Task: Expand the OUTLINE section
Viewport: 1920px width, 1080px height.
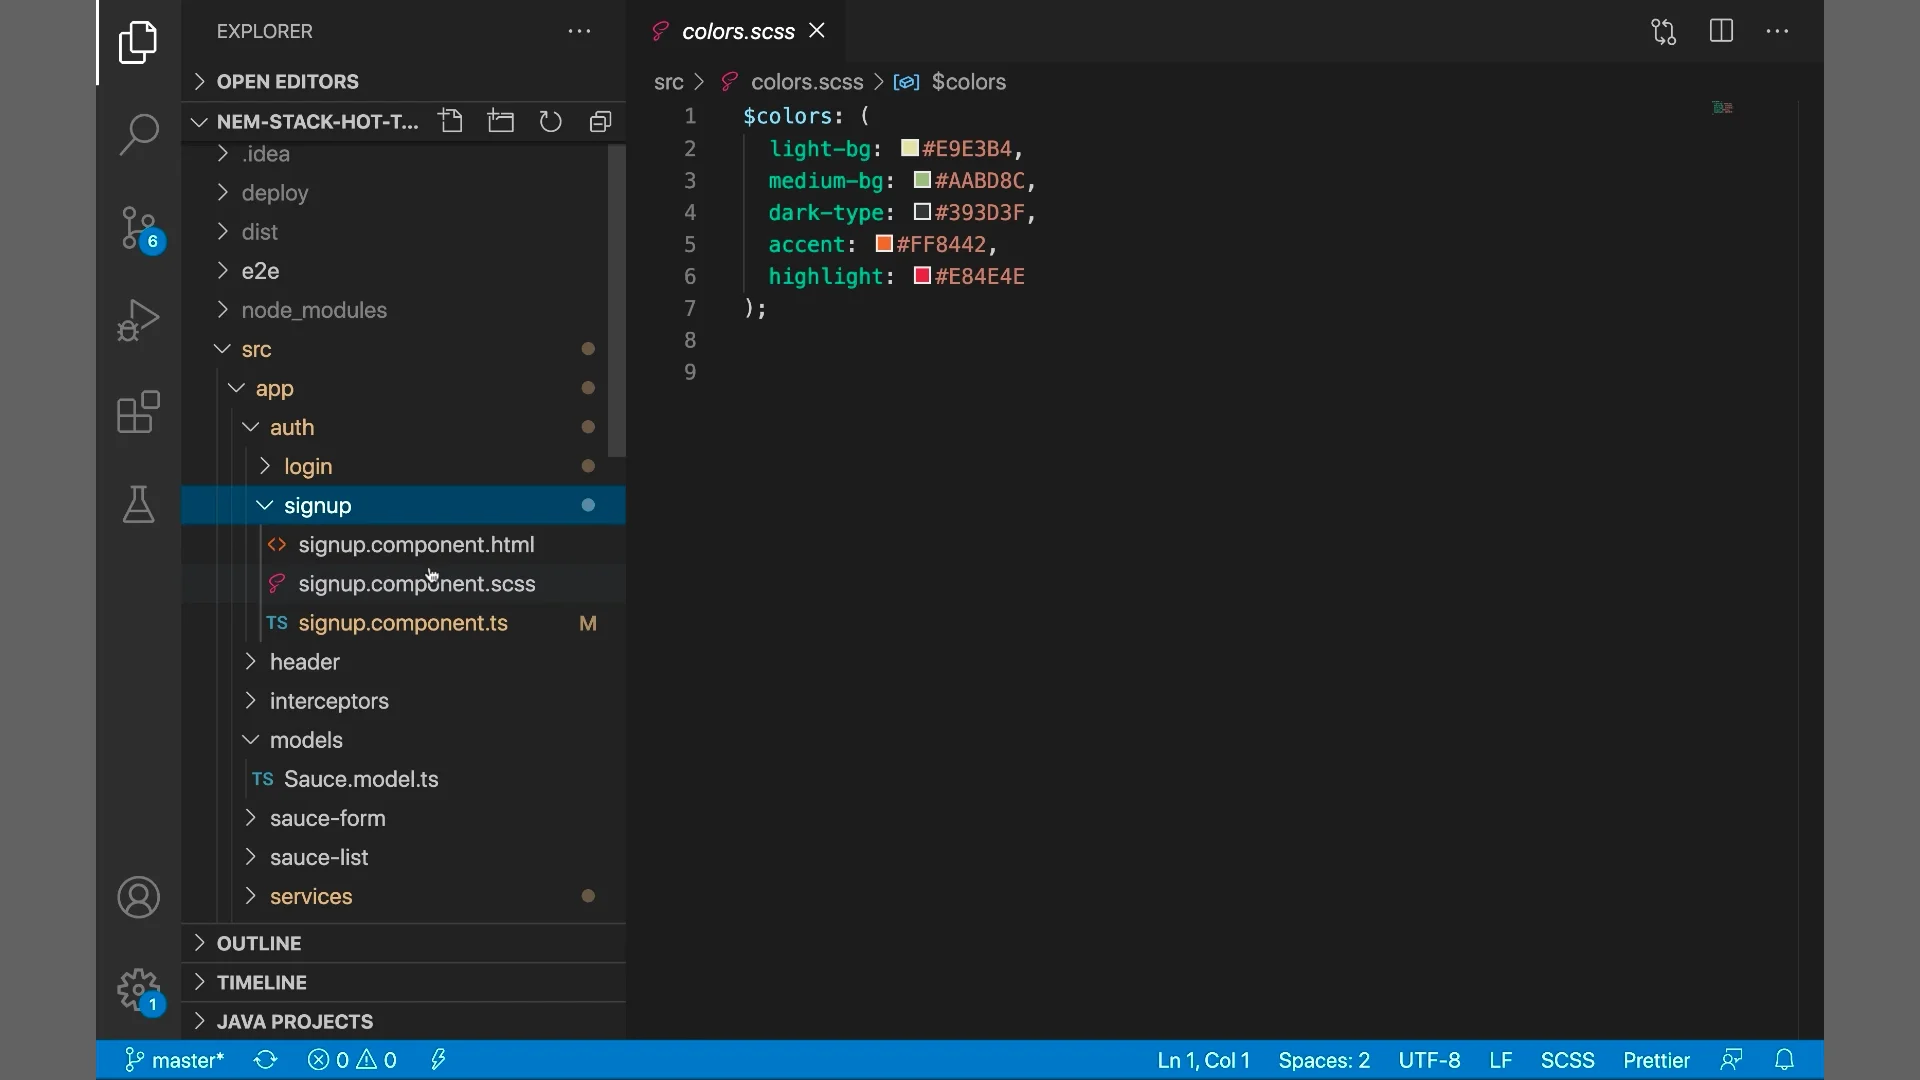Action: click(x=259, y=943)
